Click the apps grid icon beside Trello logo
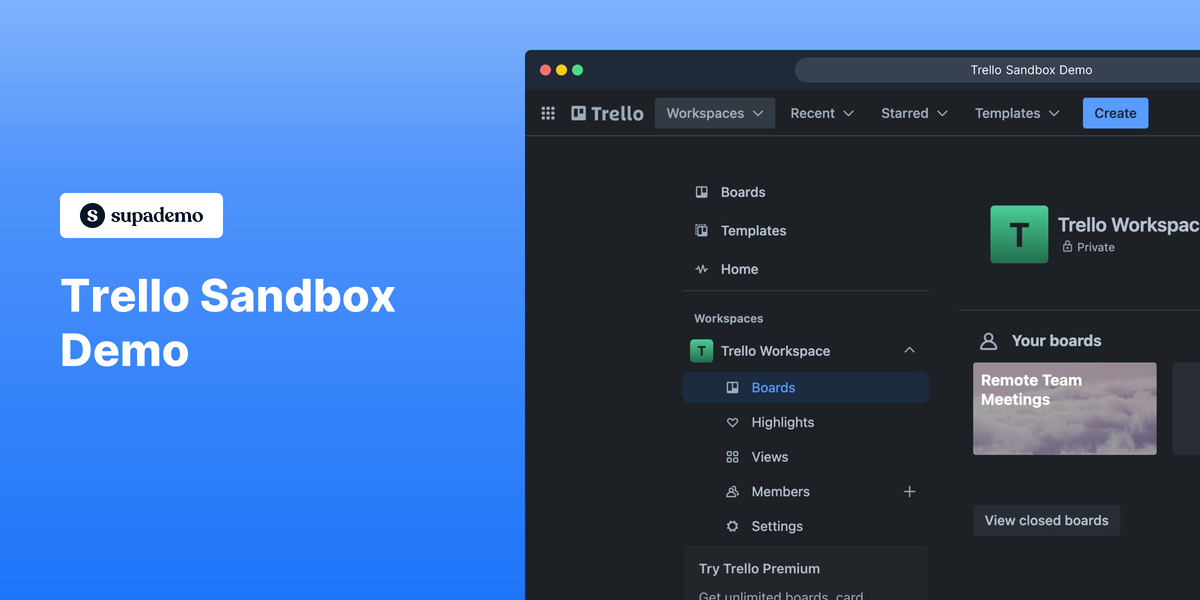Screen dimensions: 1200x600 [548, 113]
